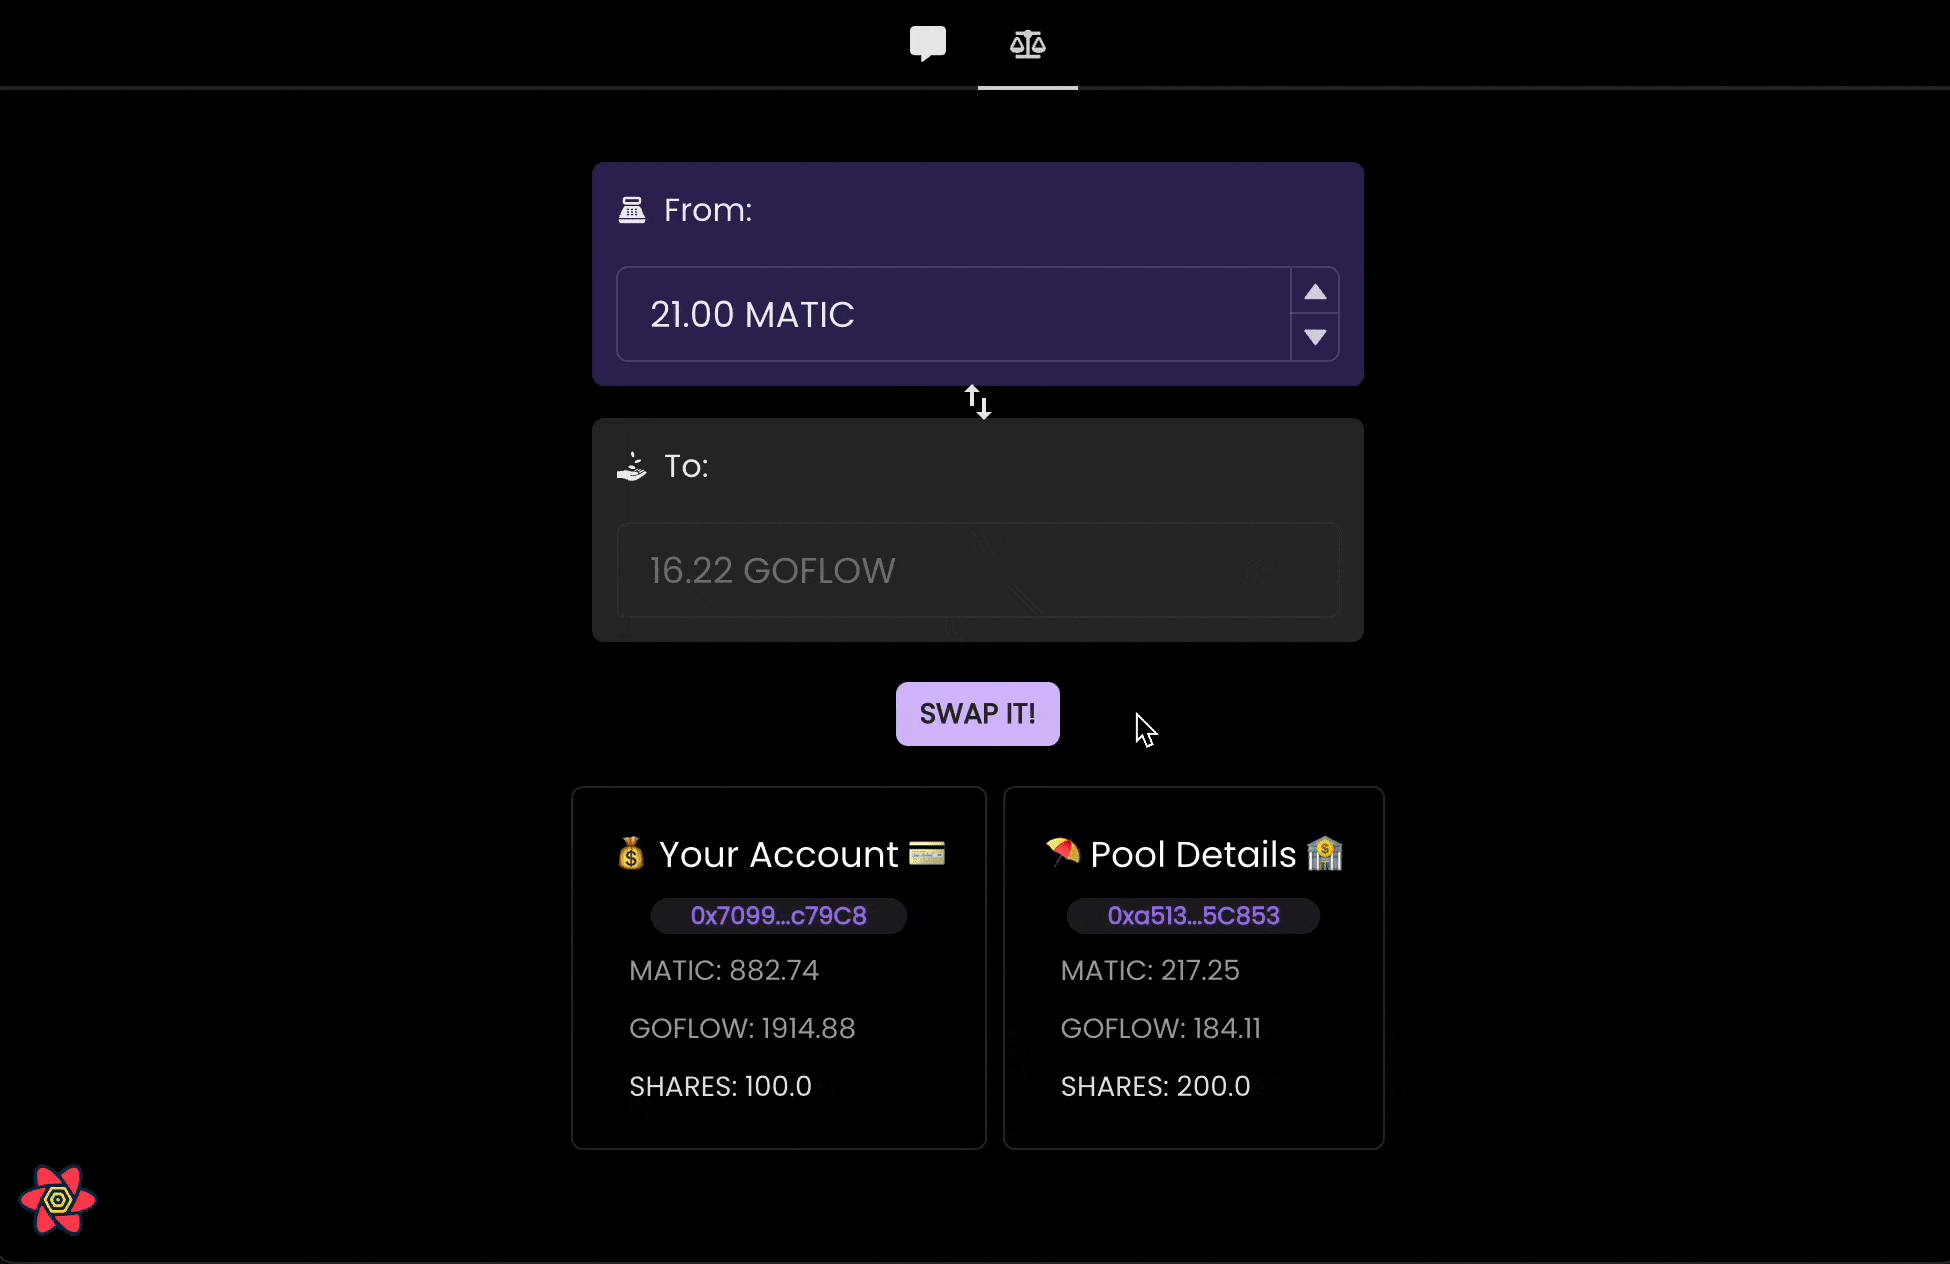
Task: Click the cash register icon beside From
Action: [632, 210]
